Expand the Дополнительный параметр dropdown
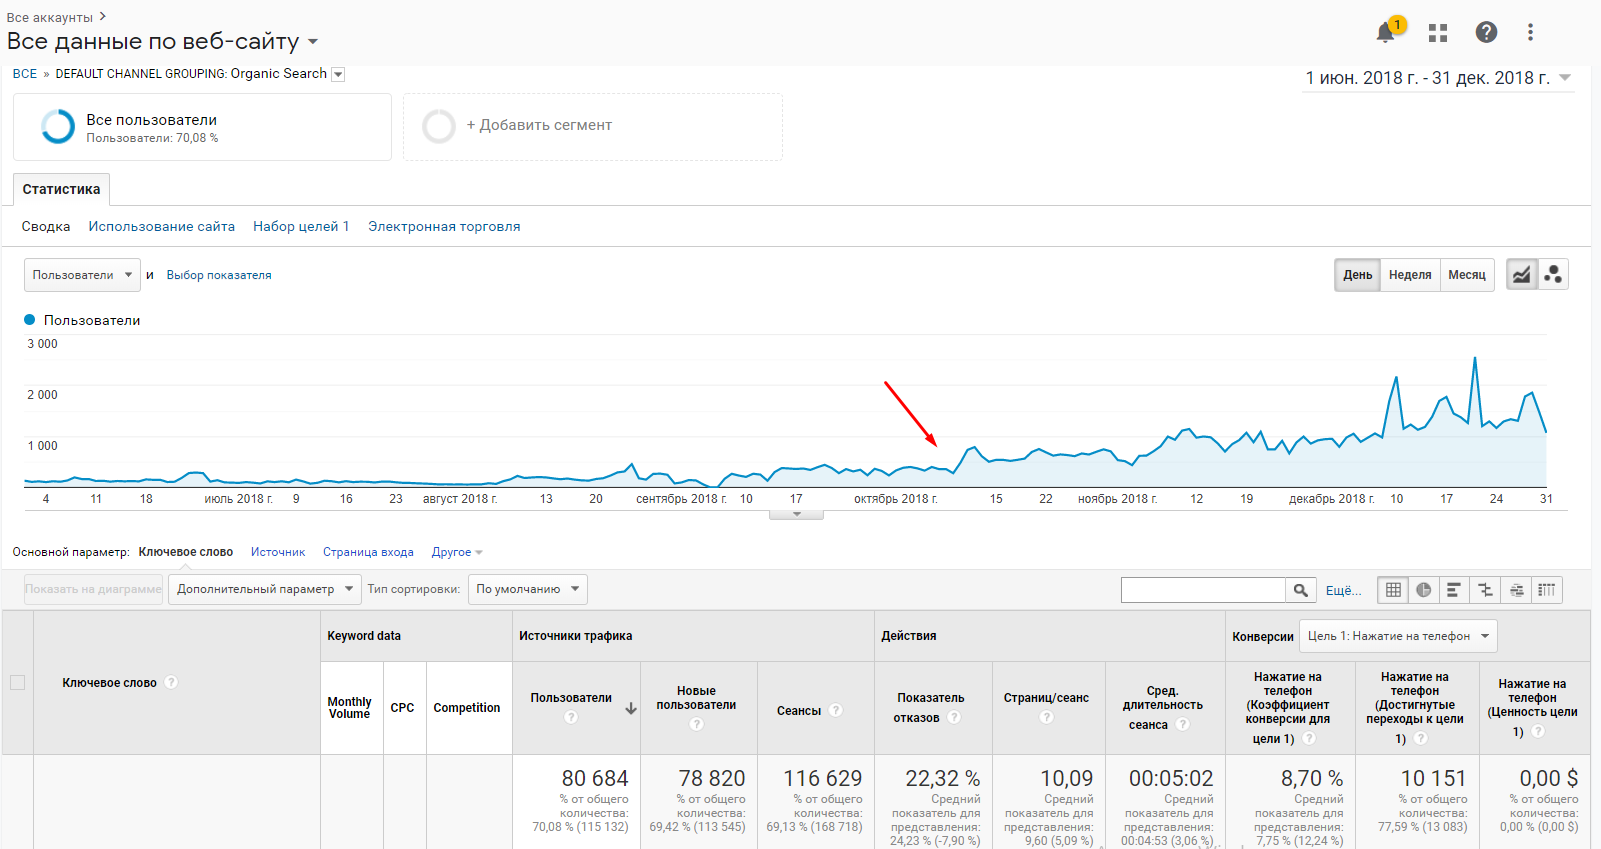The image size is (1601, 849). point(265,589)
